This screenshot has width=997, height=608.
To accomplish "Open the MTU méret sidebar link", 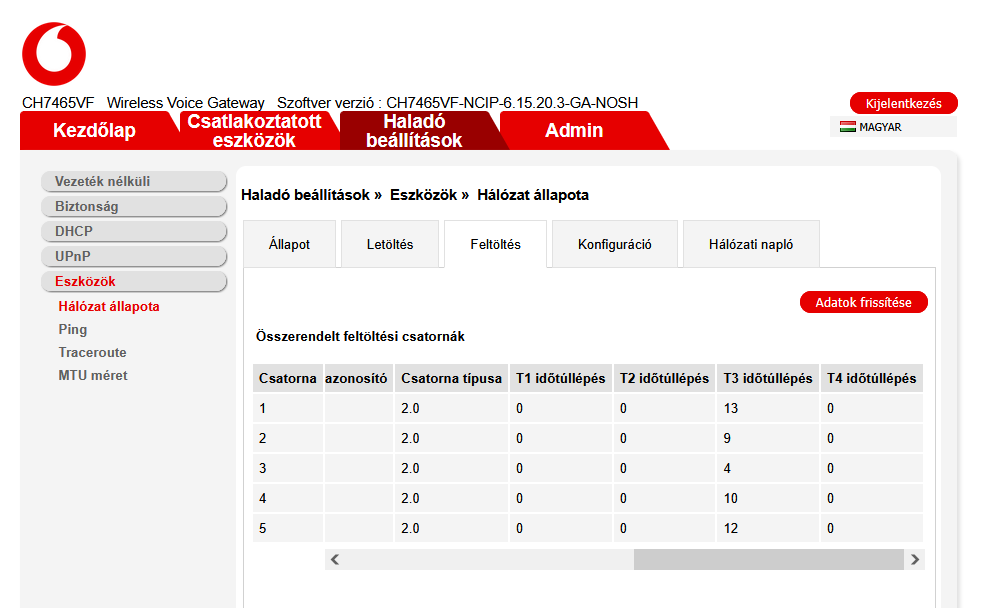I will [x=93, y=375].
